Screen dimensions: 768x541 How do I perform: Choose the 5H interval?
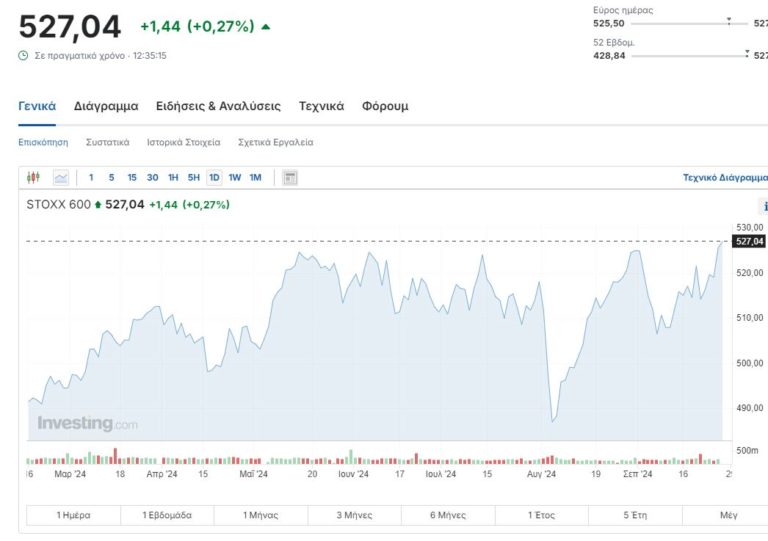coord(194,178)
